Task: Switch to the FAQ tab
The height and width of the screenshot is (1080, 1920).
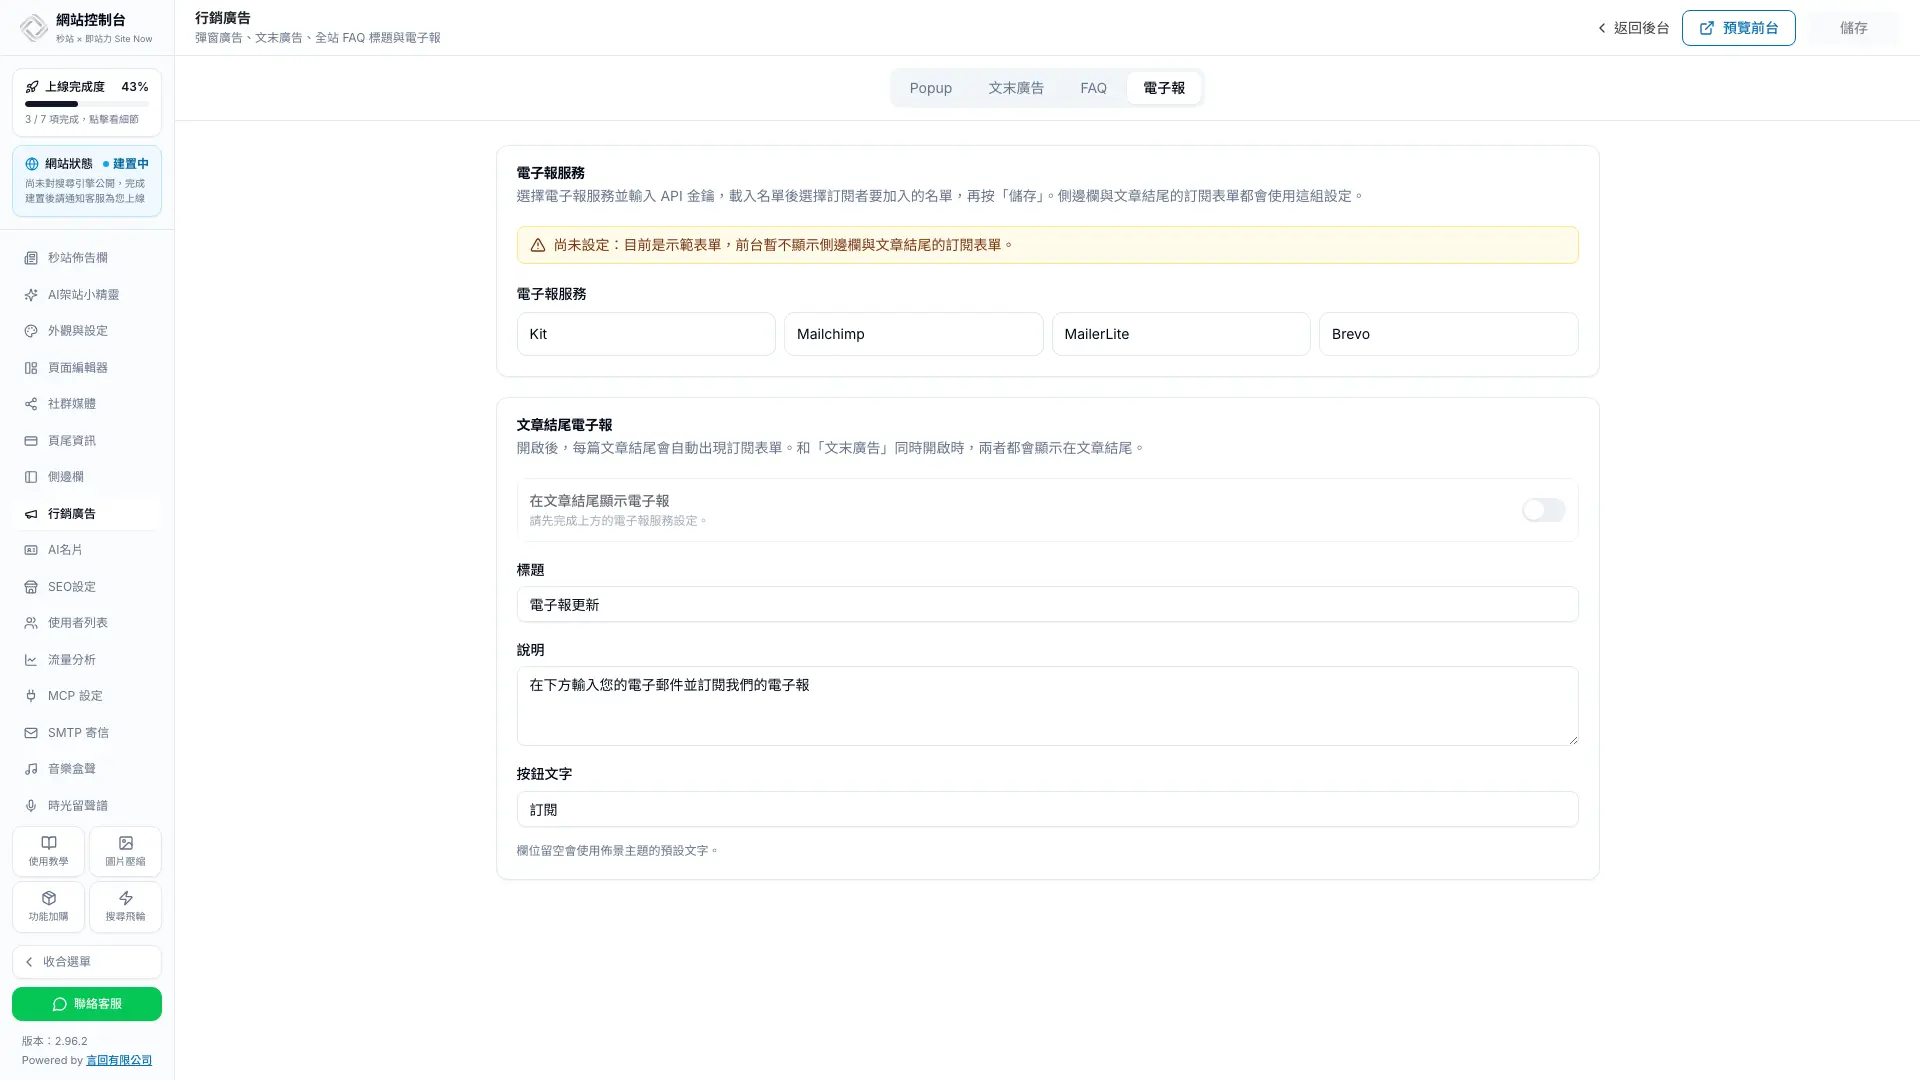Action: [x=1093, y=88]
